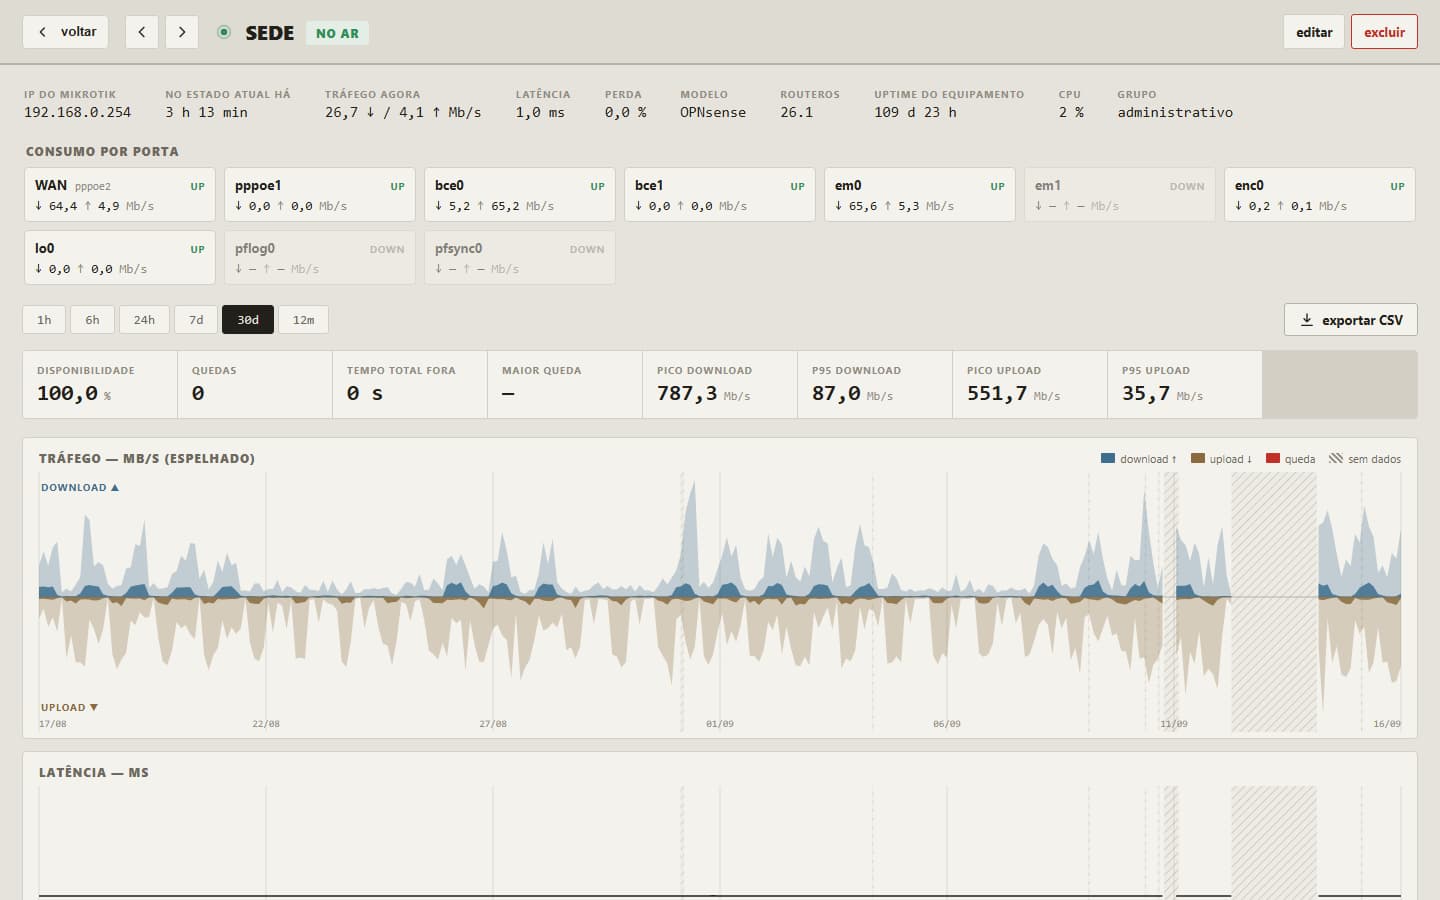
Task: Go back with the voltar button
Action: click(x=65, y=32)
